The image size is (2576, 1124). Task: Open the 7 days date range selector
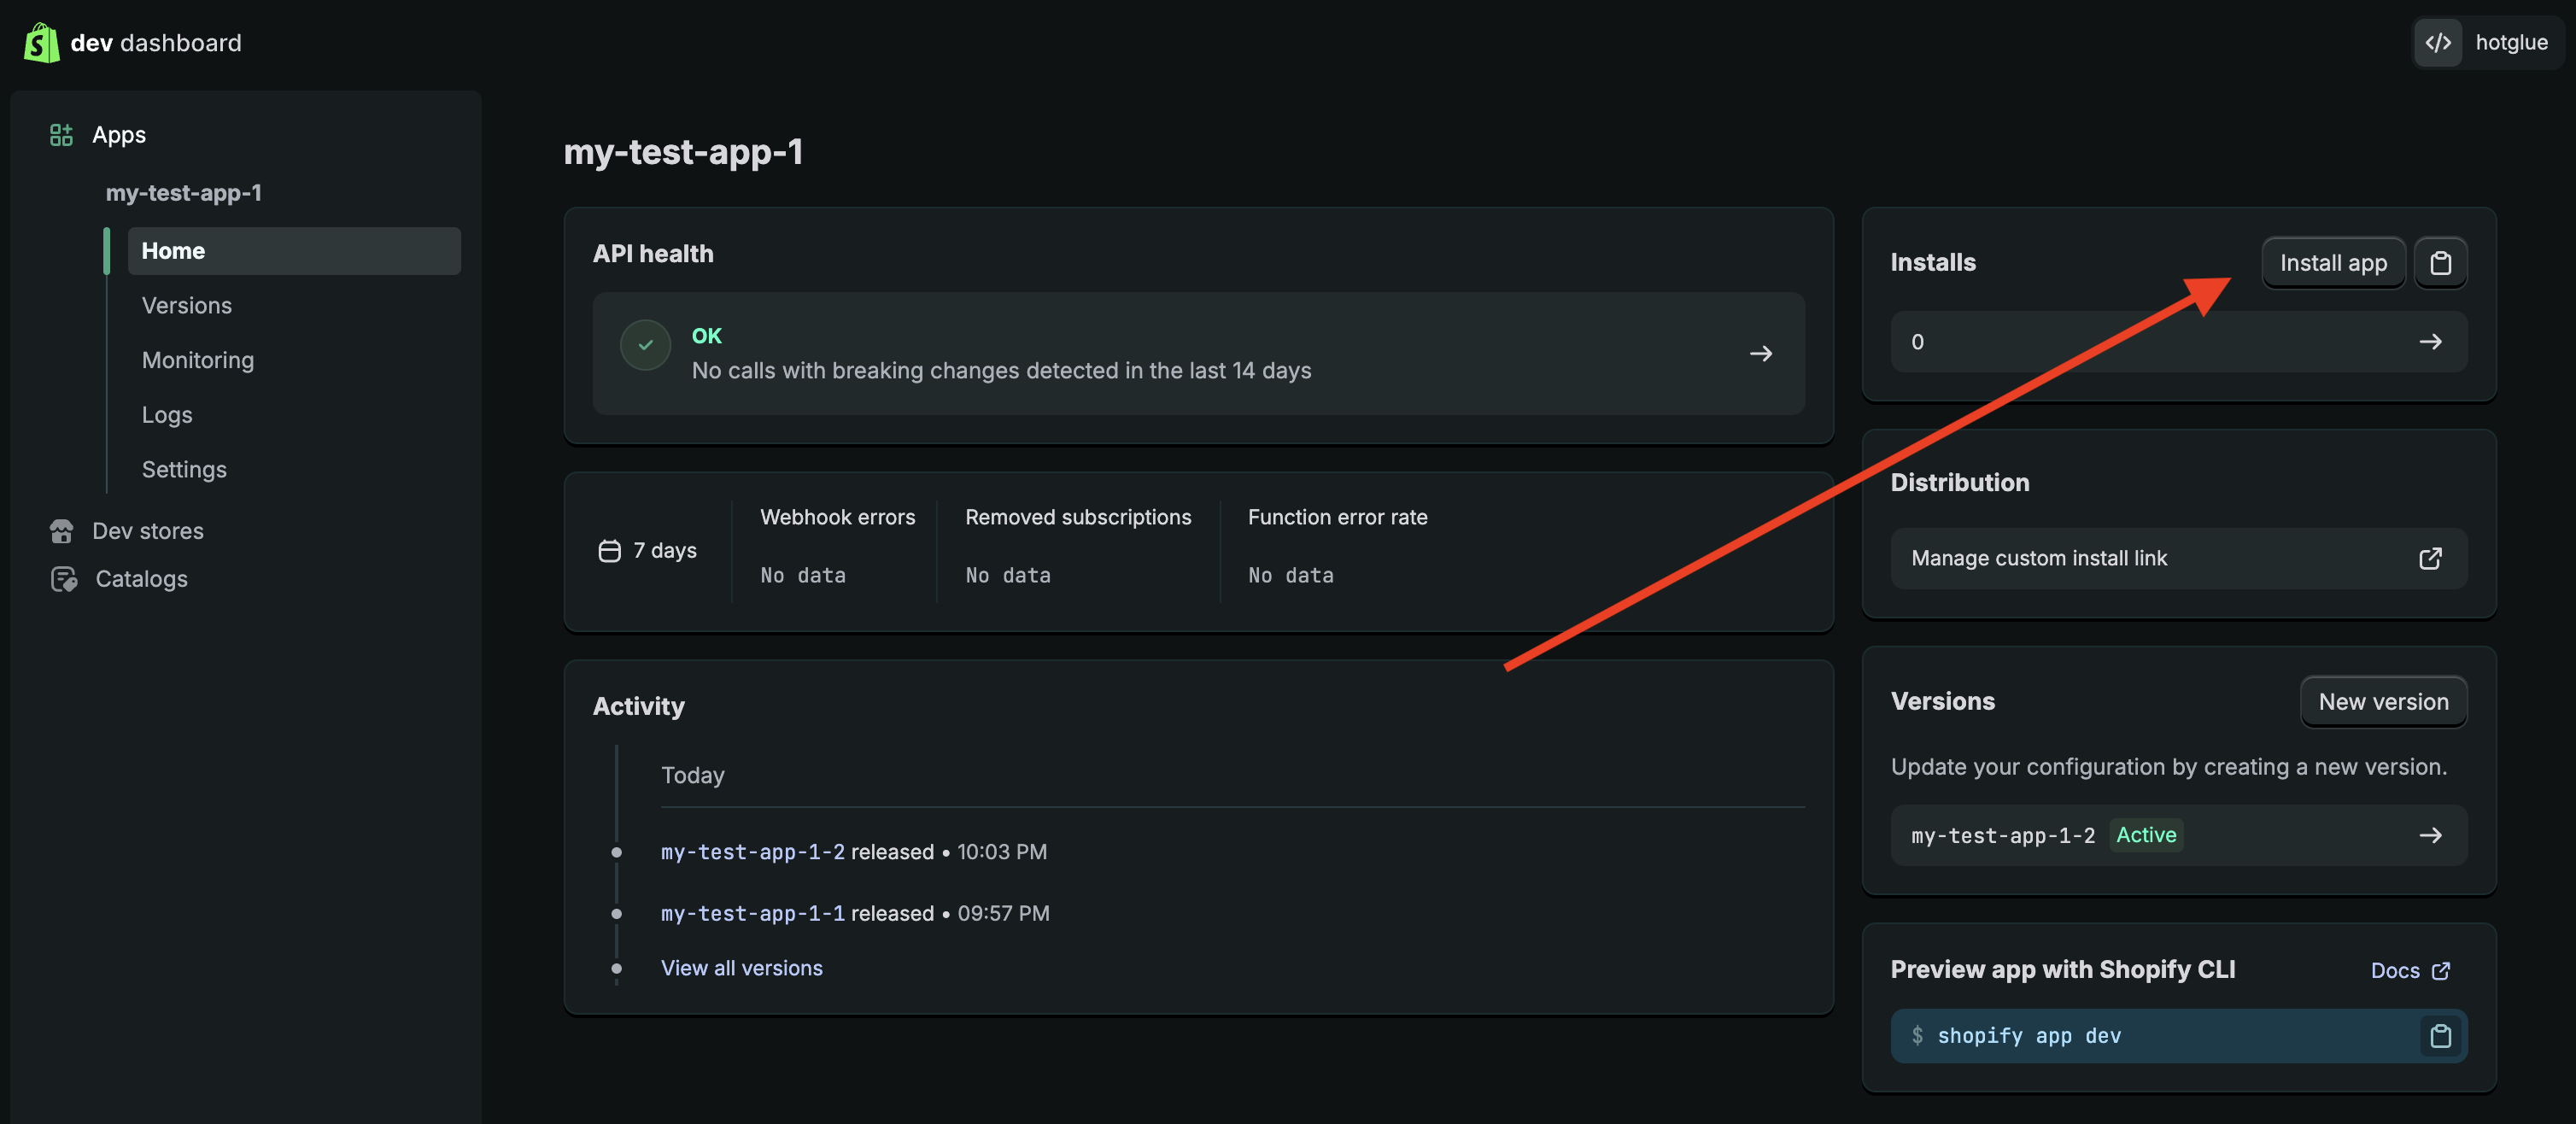[648, 551]
